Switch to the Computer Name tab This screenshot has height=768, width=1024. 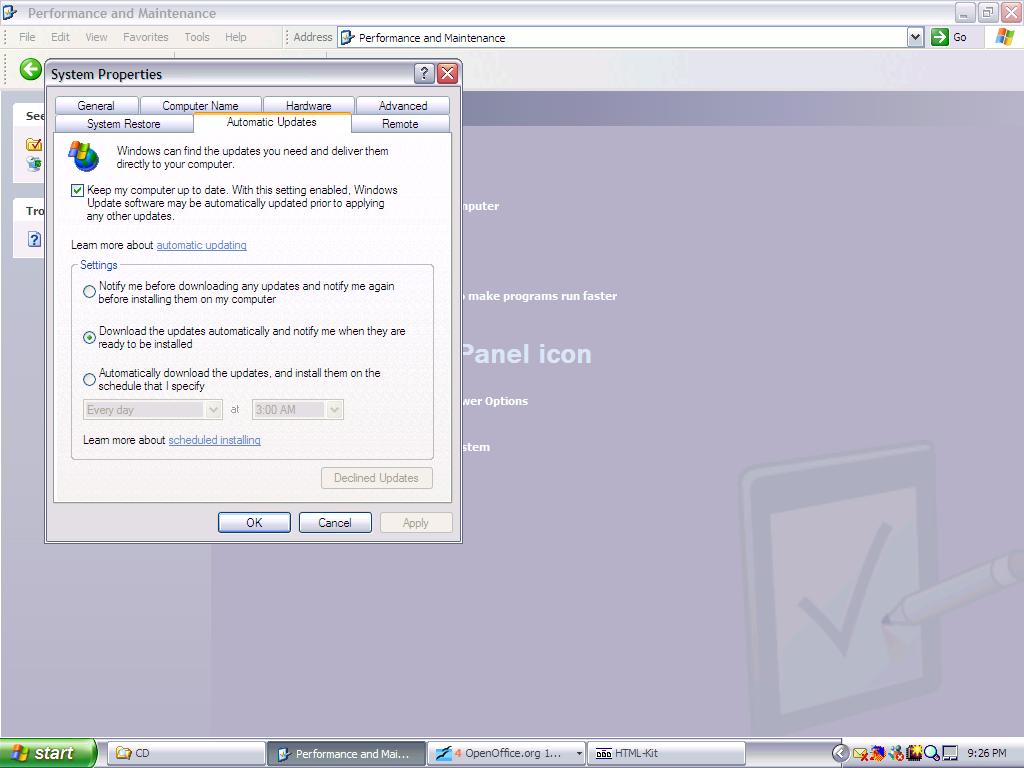tap(200, 106)
